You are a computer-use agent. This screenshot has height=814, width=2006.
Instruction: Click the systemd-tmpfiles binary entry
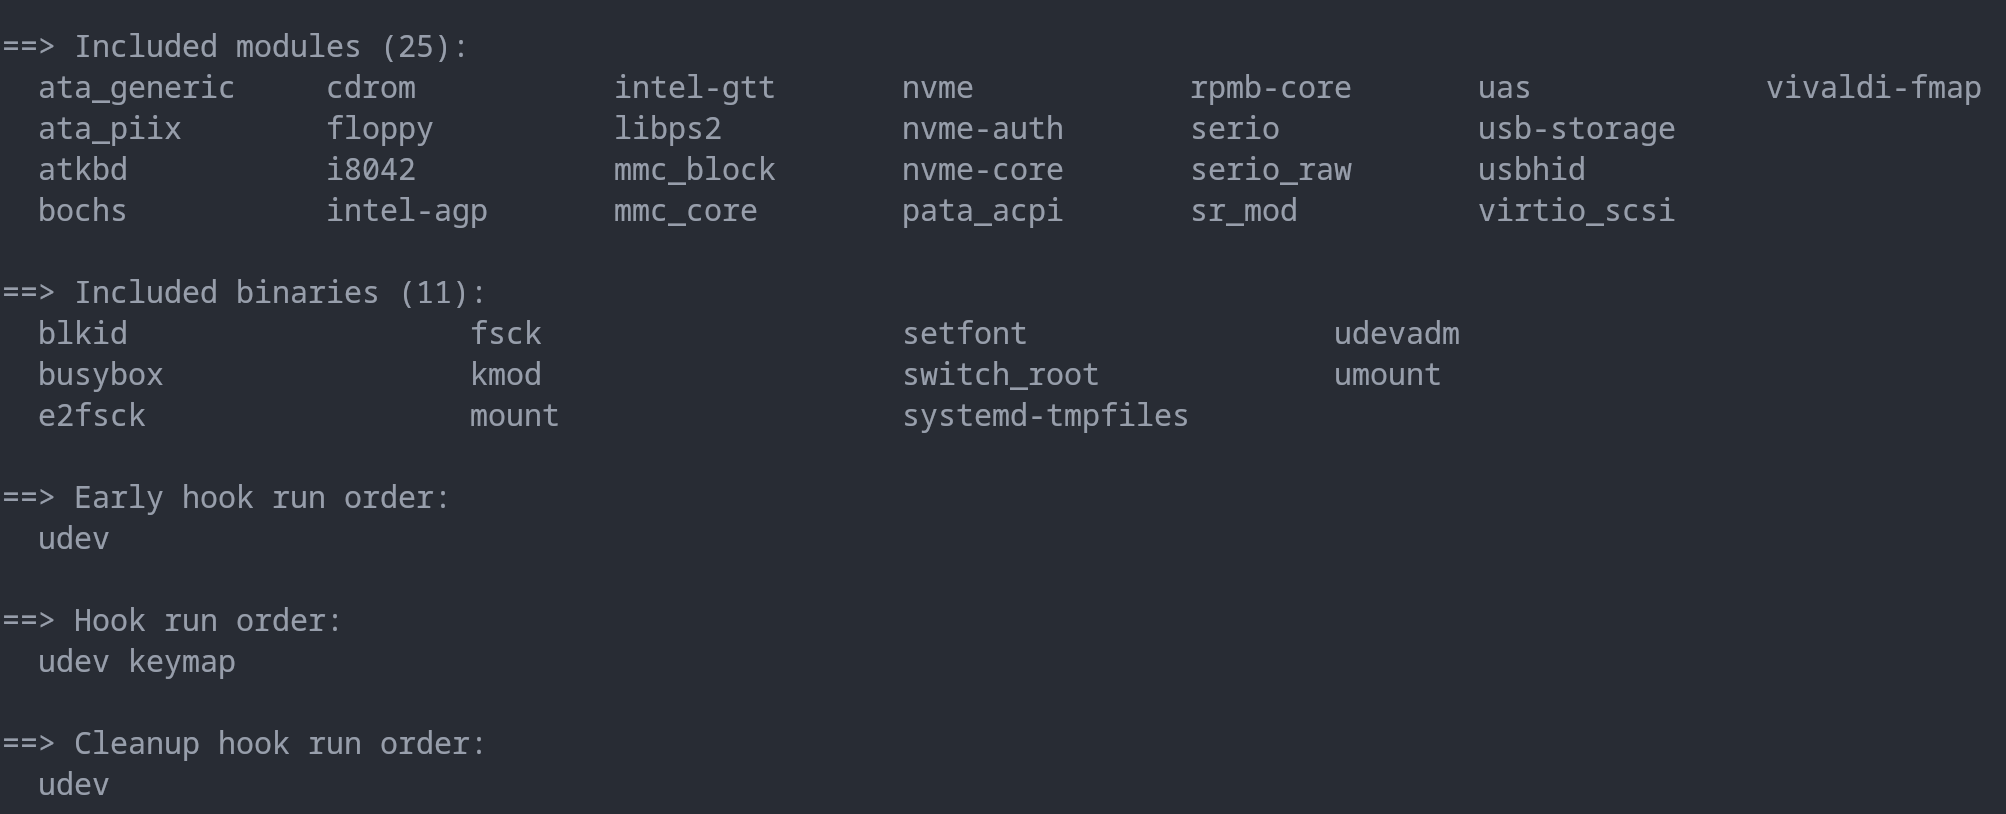[1045, 416]
